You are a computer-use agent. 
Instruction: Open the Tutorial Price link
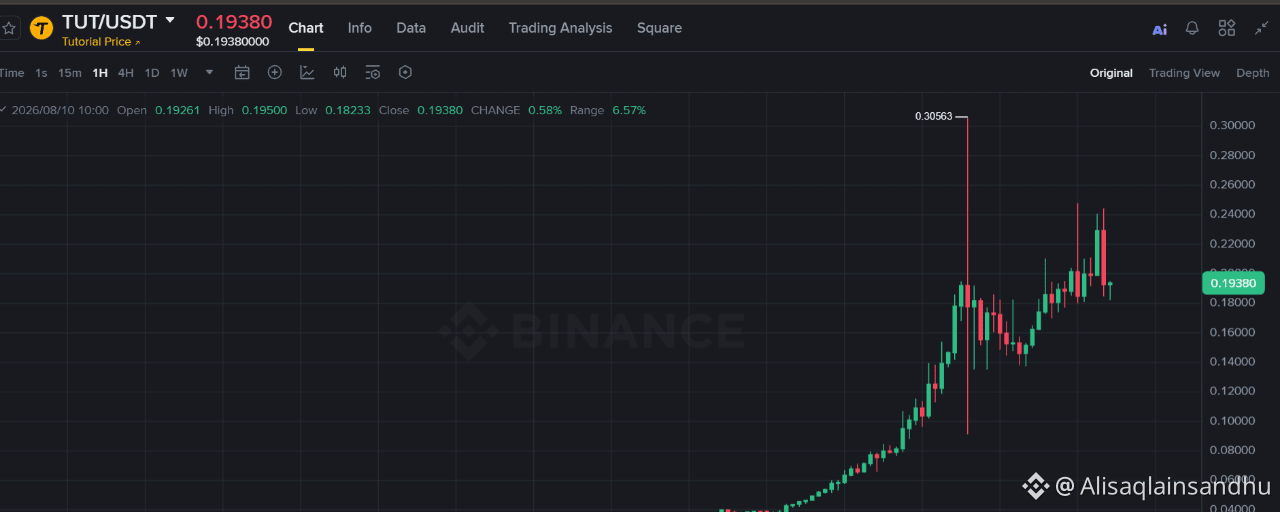101,42
